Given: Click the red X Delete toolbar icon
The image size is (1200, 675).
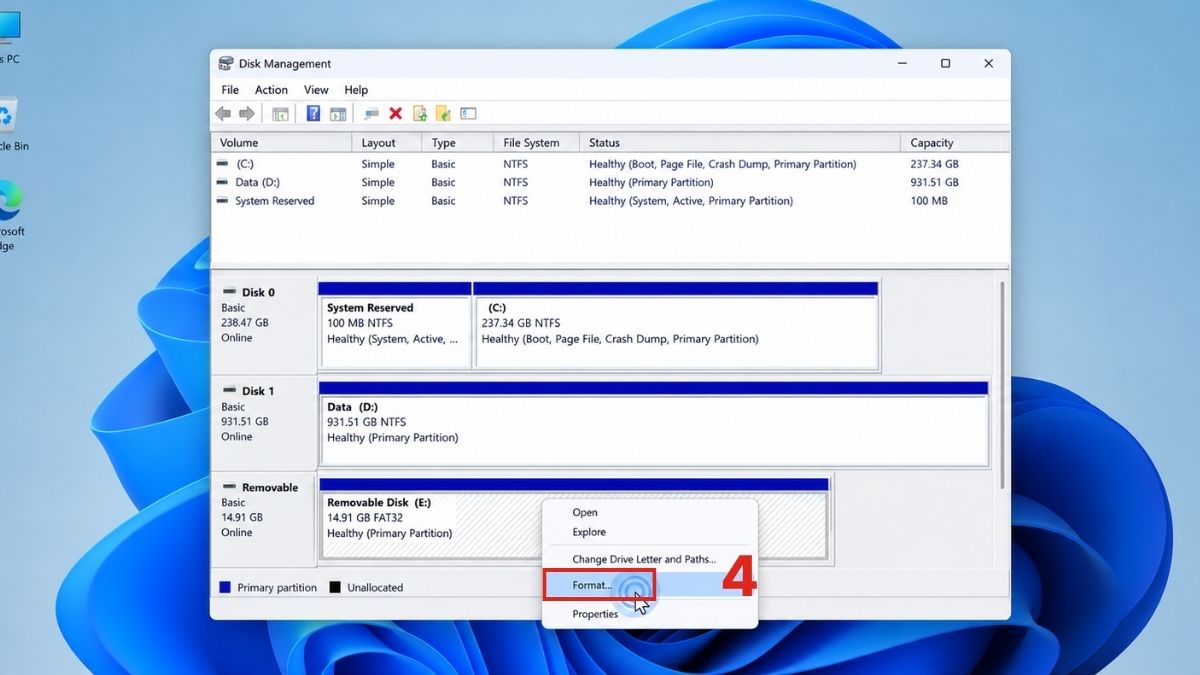Looking at the screenshot, I should [x=395, y=114].
